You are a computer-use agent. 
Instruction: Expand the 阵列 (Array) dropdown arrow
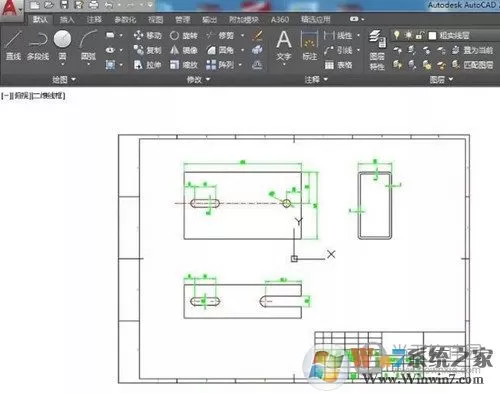tap(240, 65)
